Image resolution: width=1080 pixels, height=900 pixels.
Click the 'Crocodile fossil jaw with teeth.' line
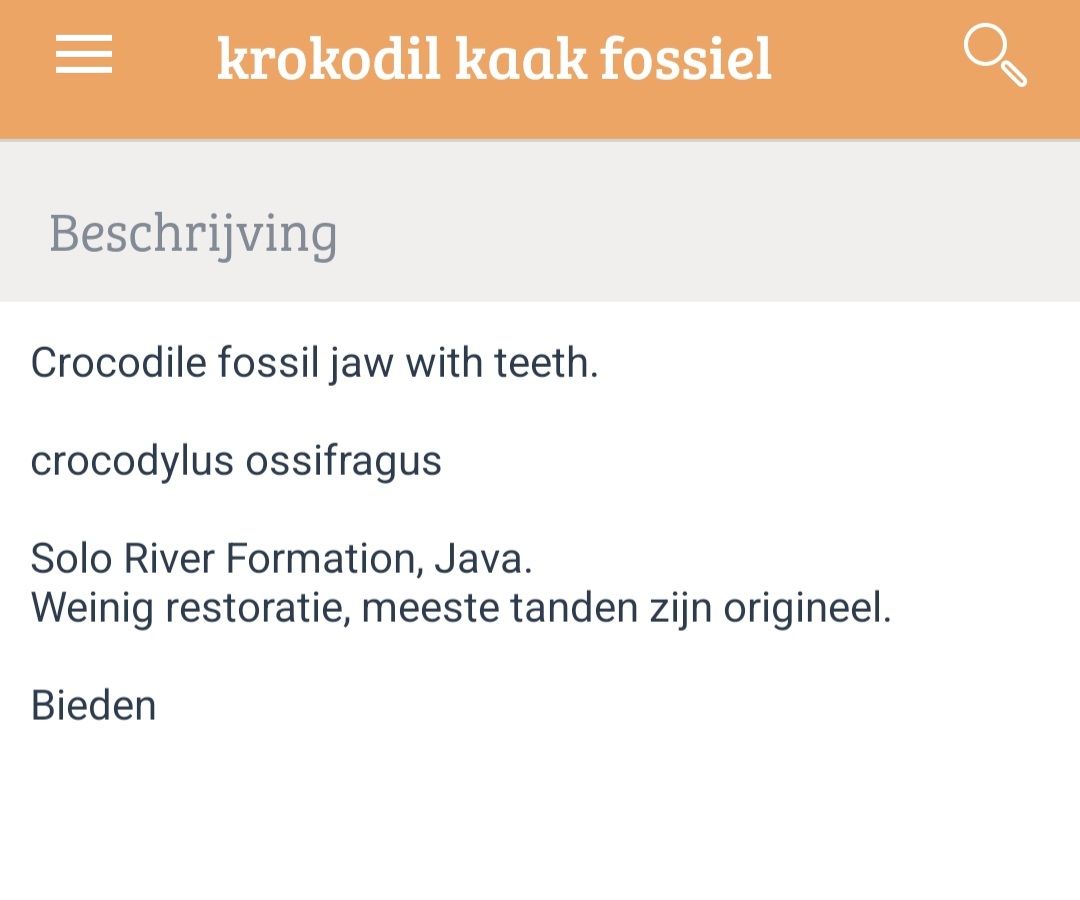[314, 363]
